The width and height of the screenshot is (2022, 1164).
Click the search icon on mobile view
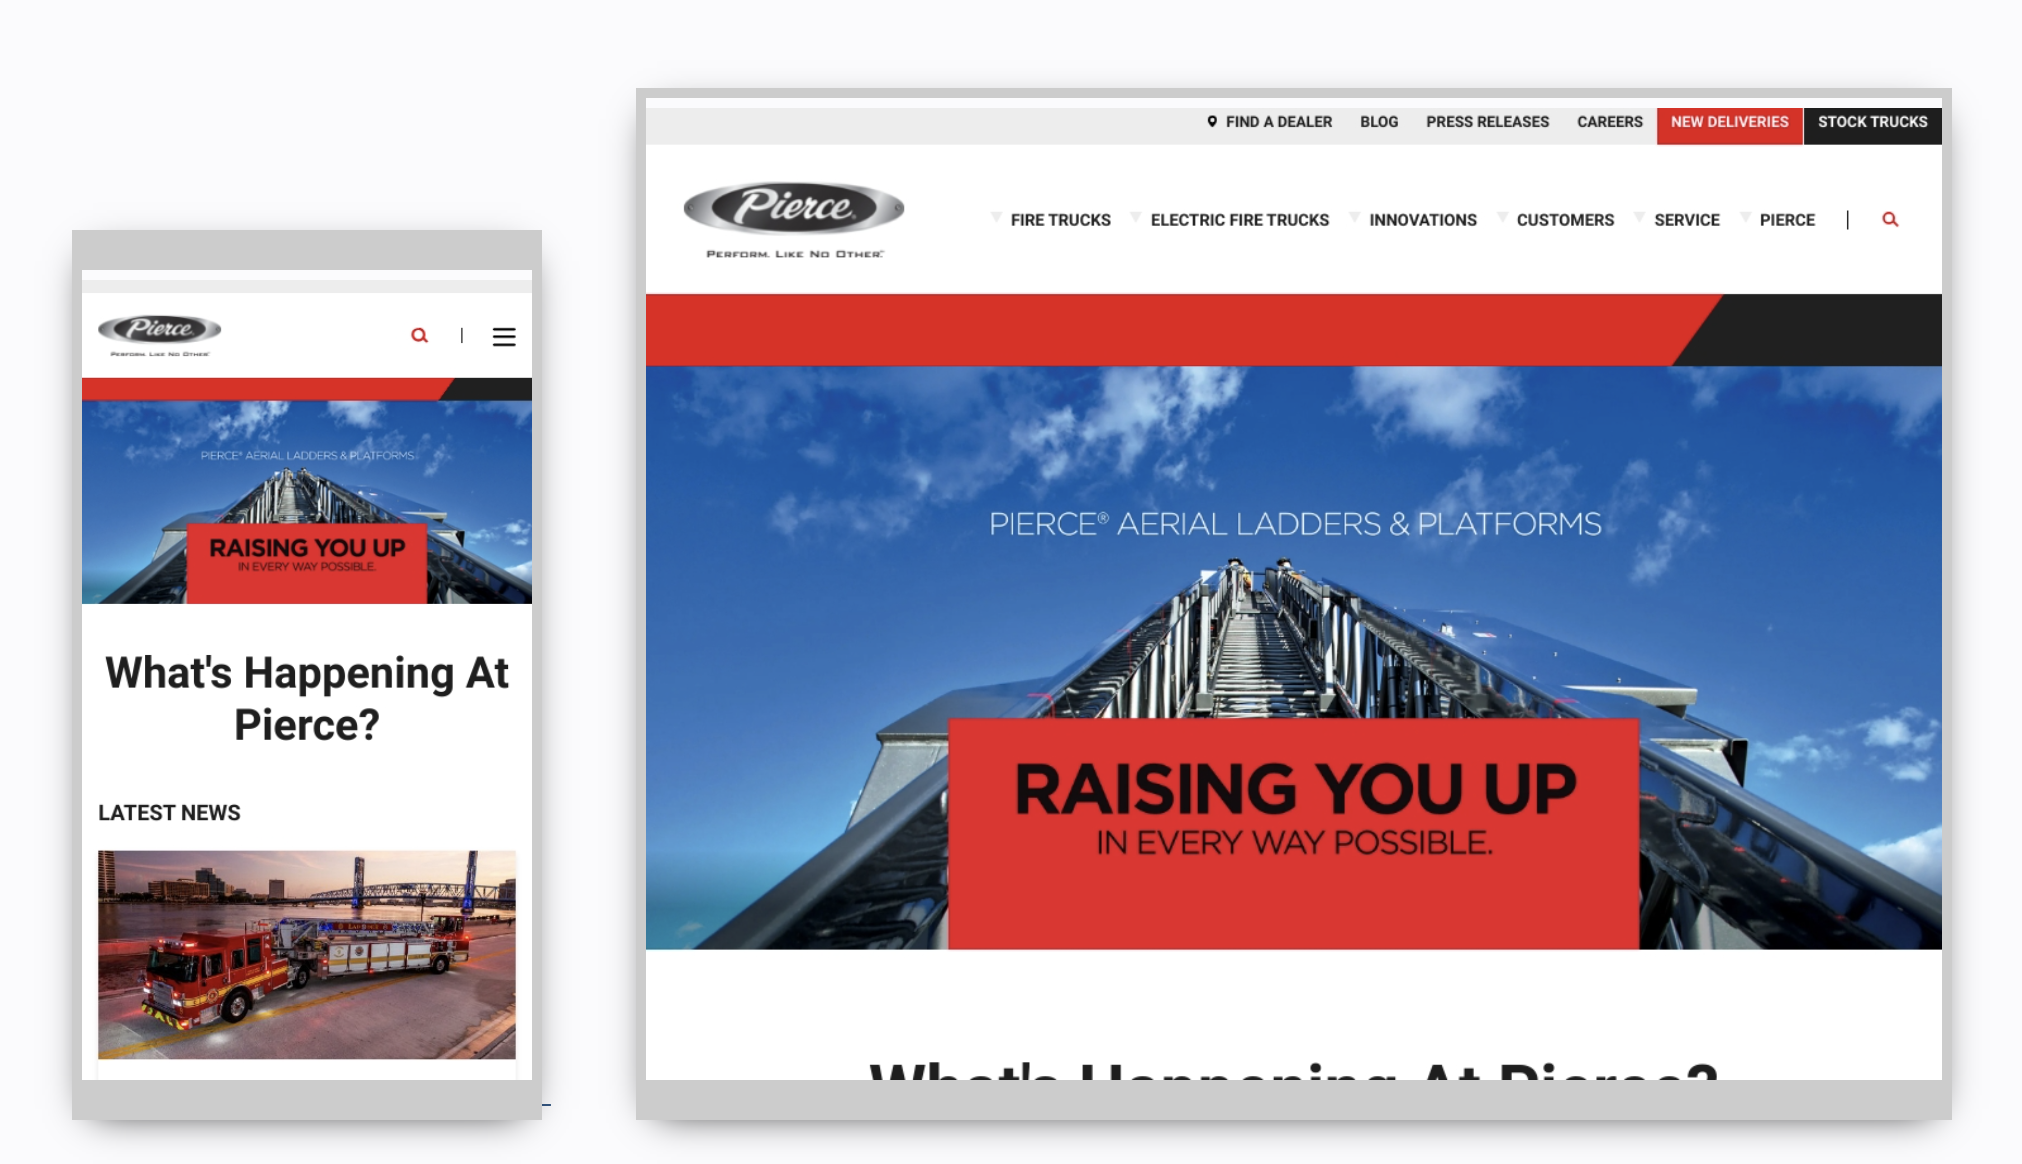419,336
